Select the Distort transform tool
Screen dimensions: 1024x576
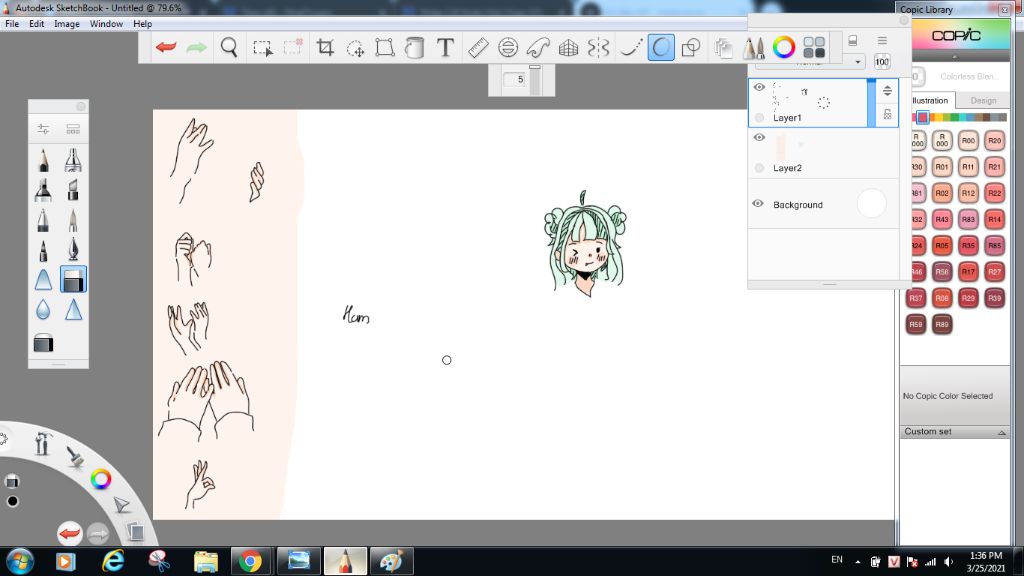[385, 47]
